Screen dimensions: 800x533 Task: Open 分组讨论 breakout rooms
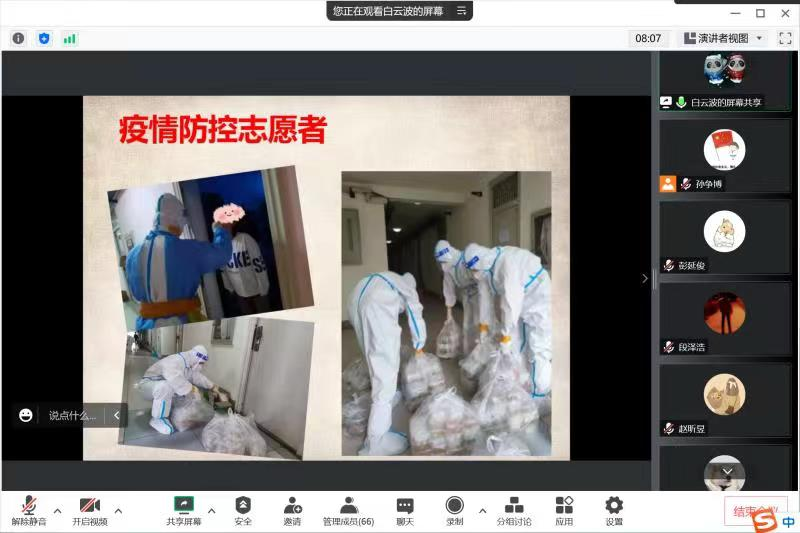514,510
